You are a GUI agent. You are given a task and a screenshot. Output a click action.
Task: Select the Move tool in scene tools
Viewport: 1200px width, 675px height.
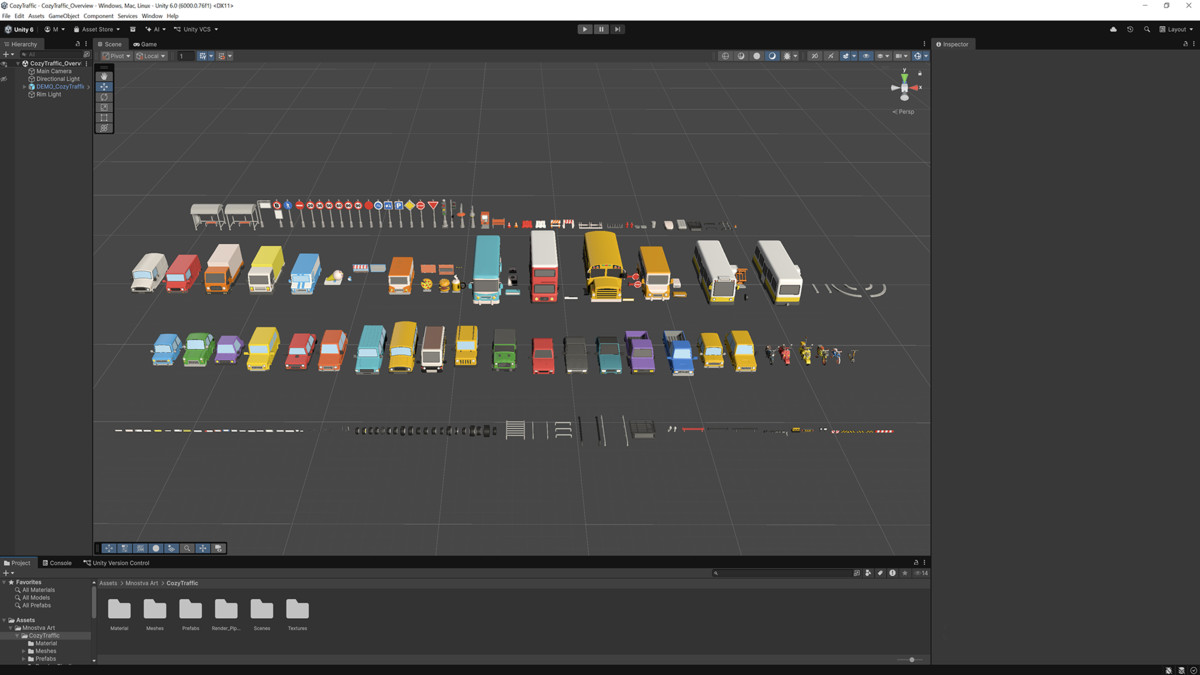104,87
